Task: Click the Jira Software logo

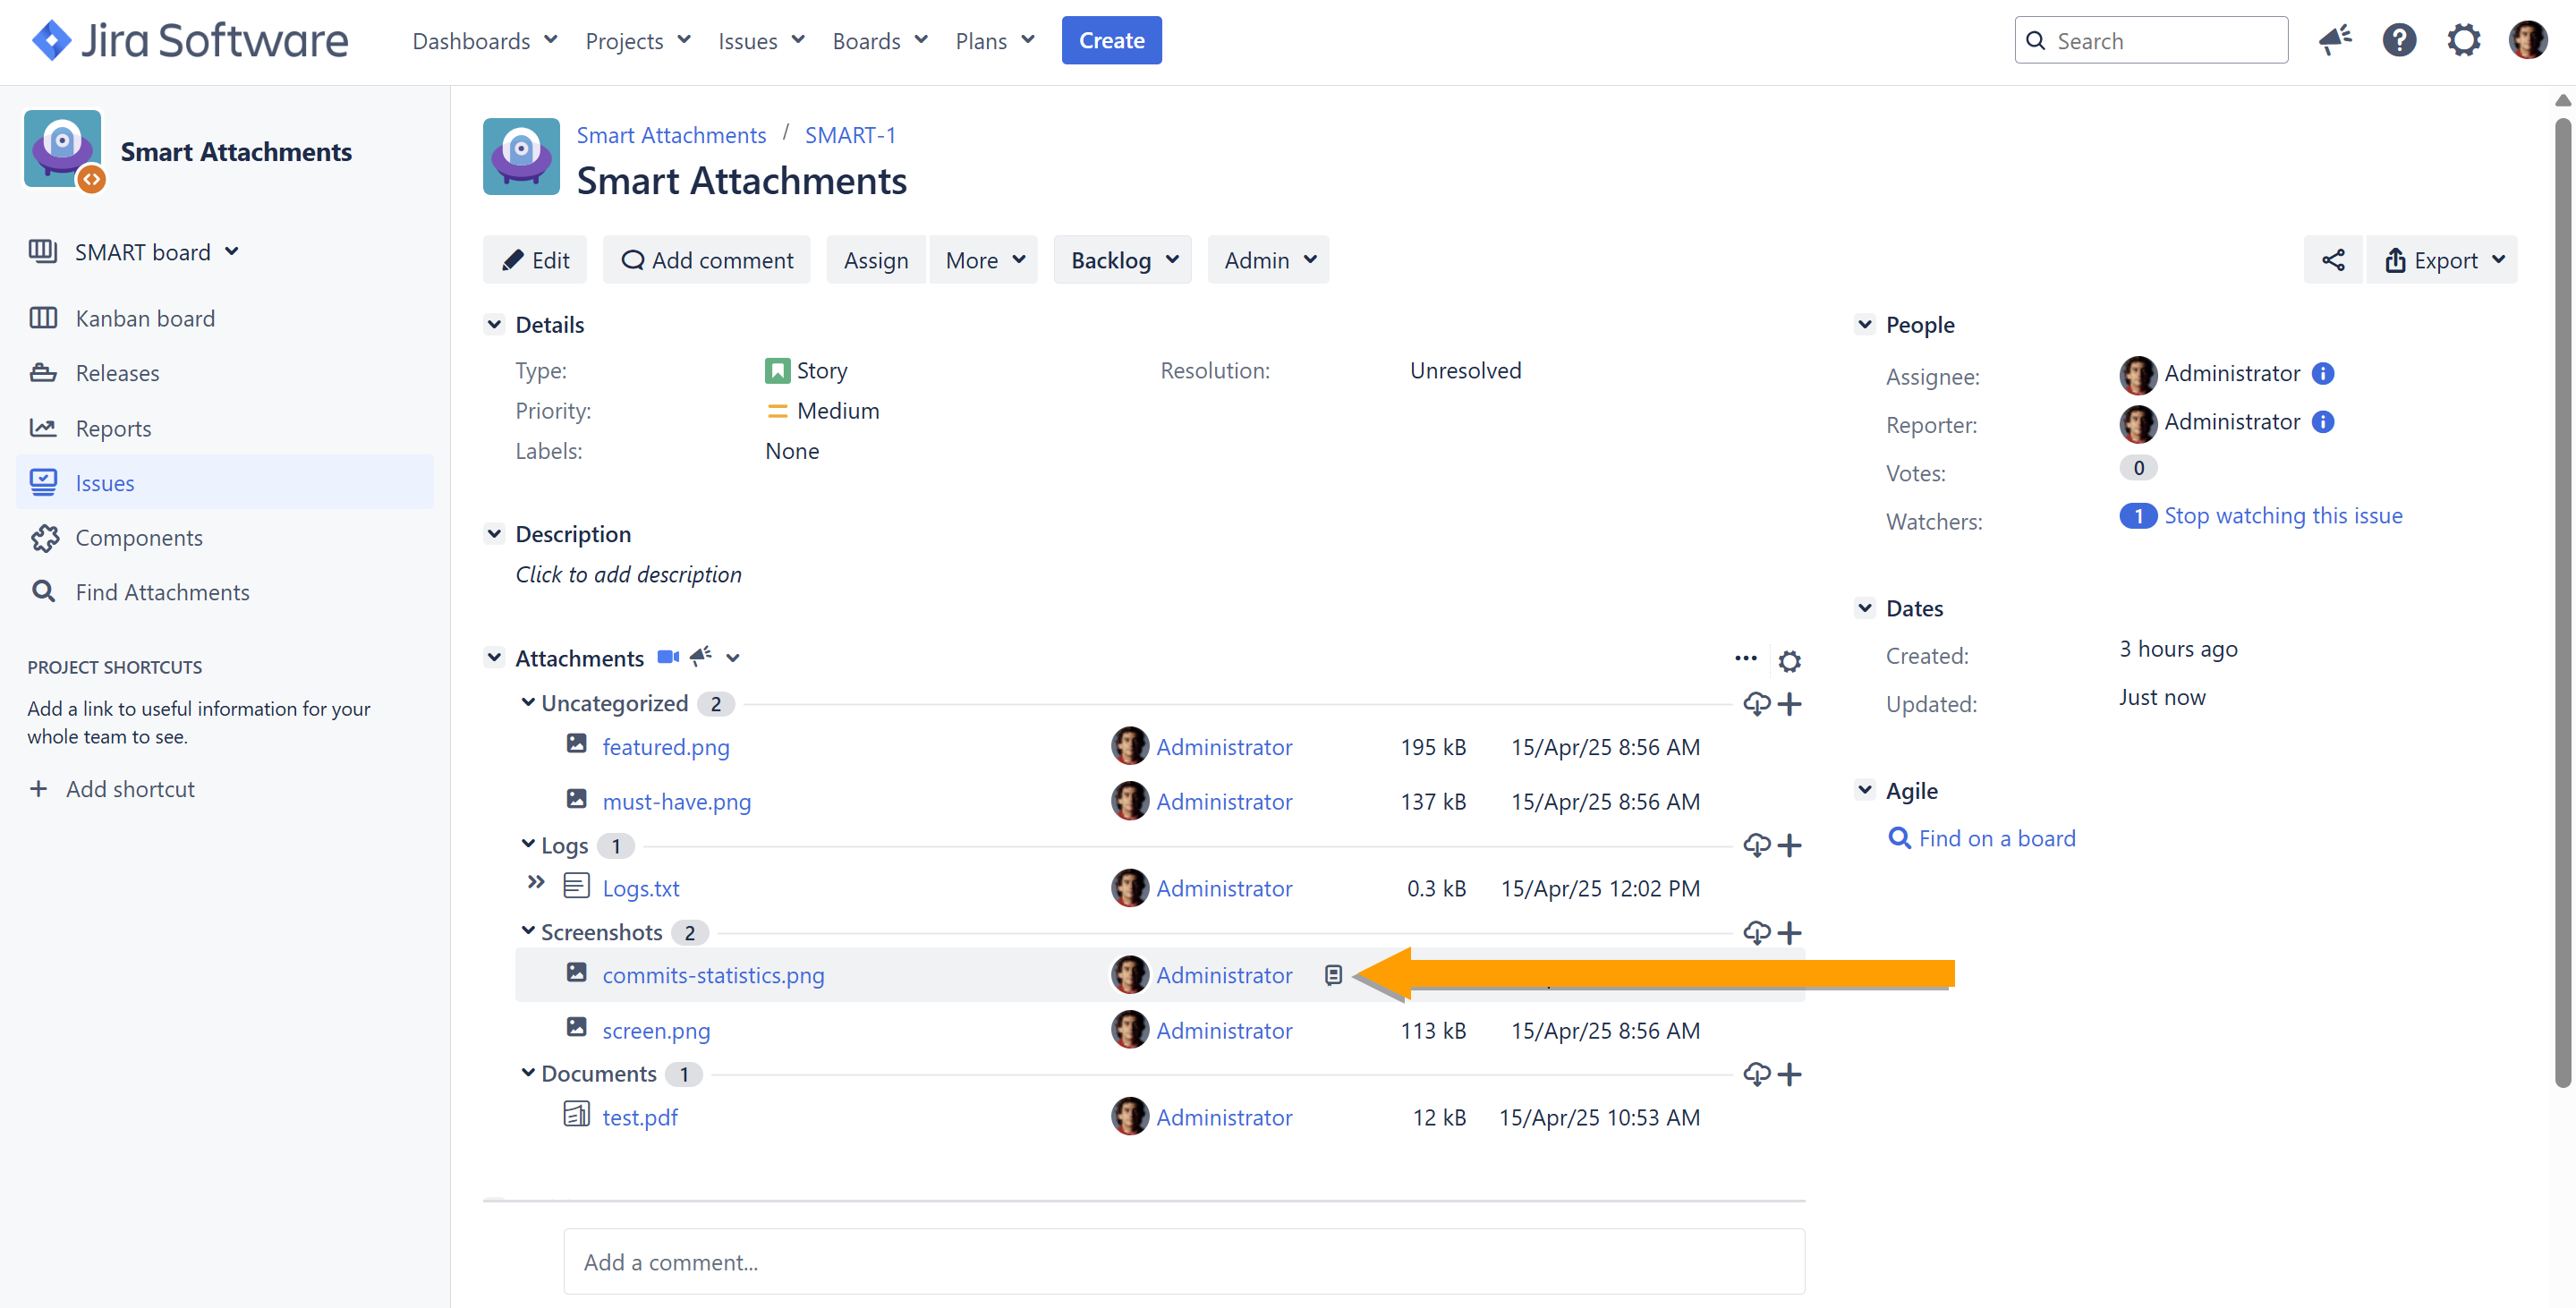Action: [190, 40]
